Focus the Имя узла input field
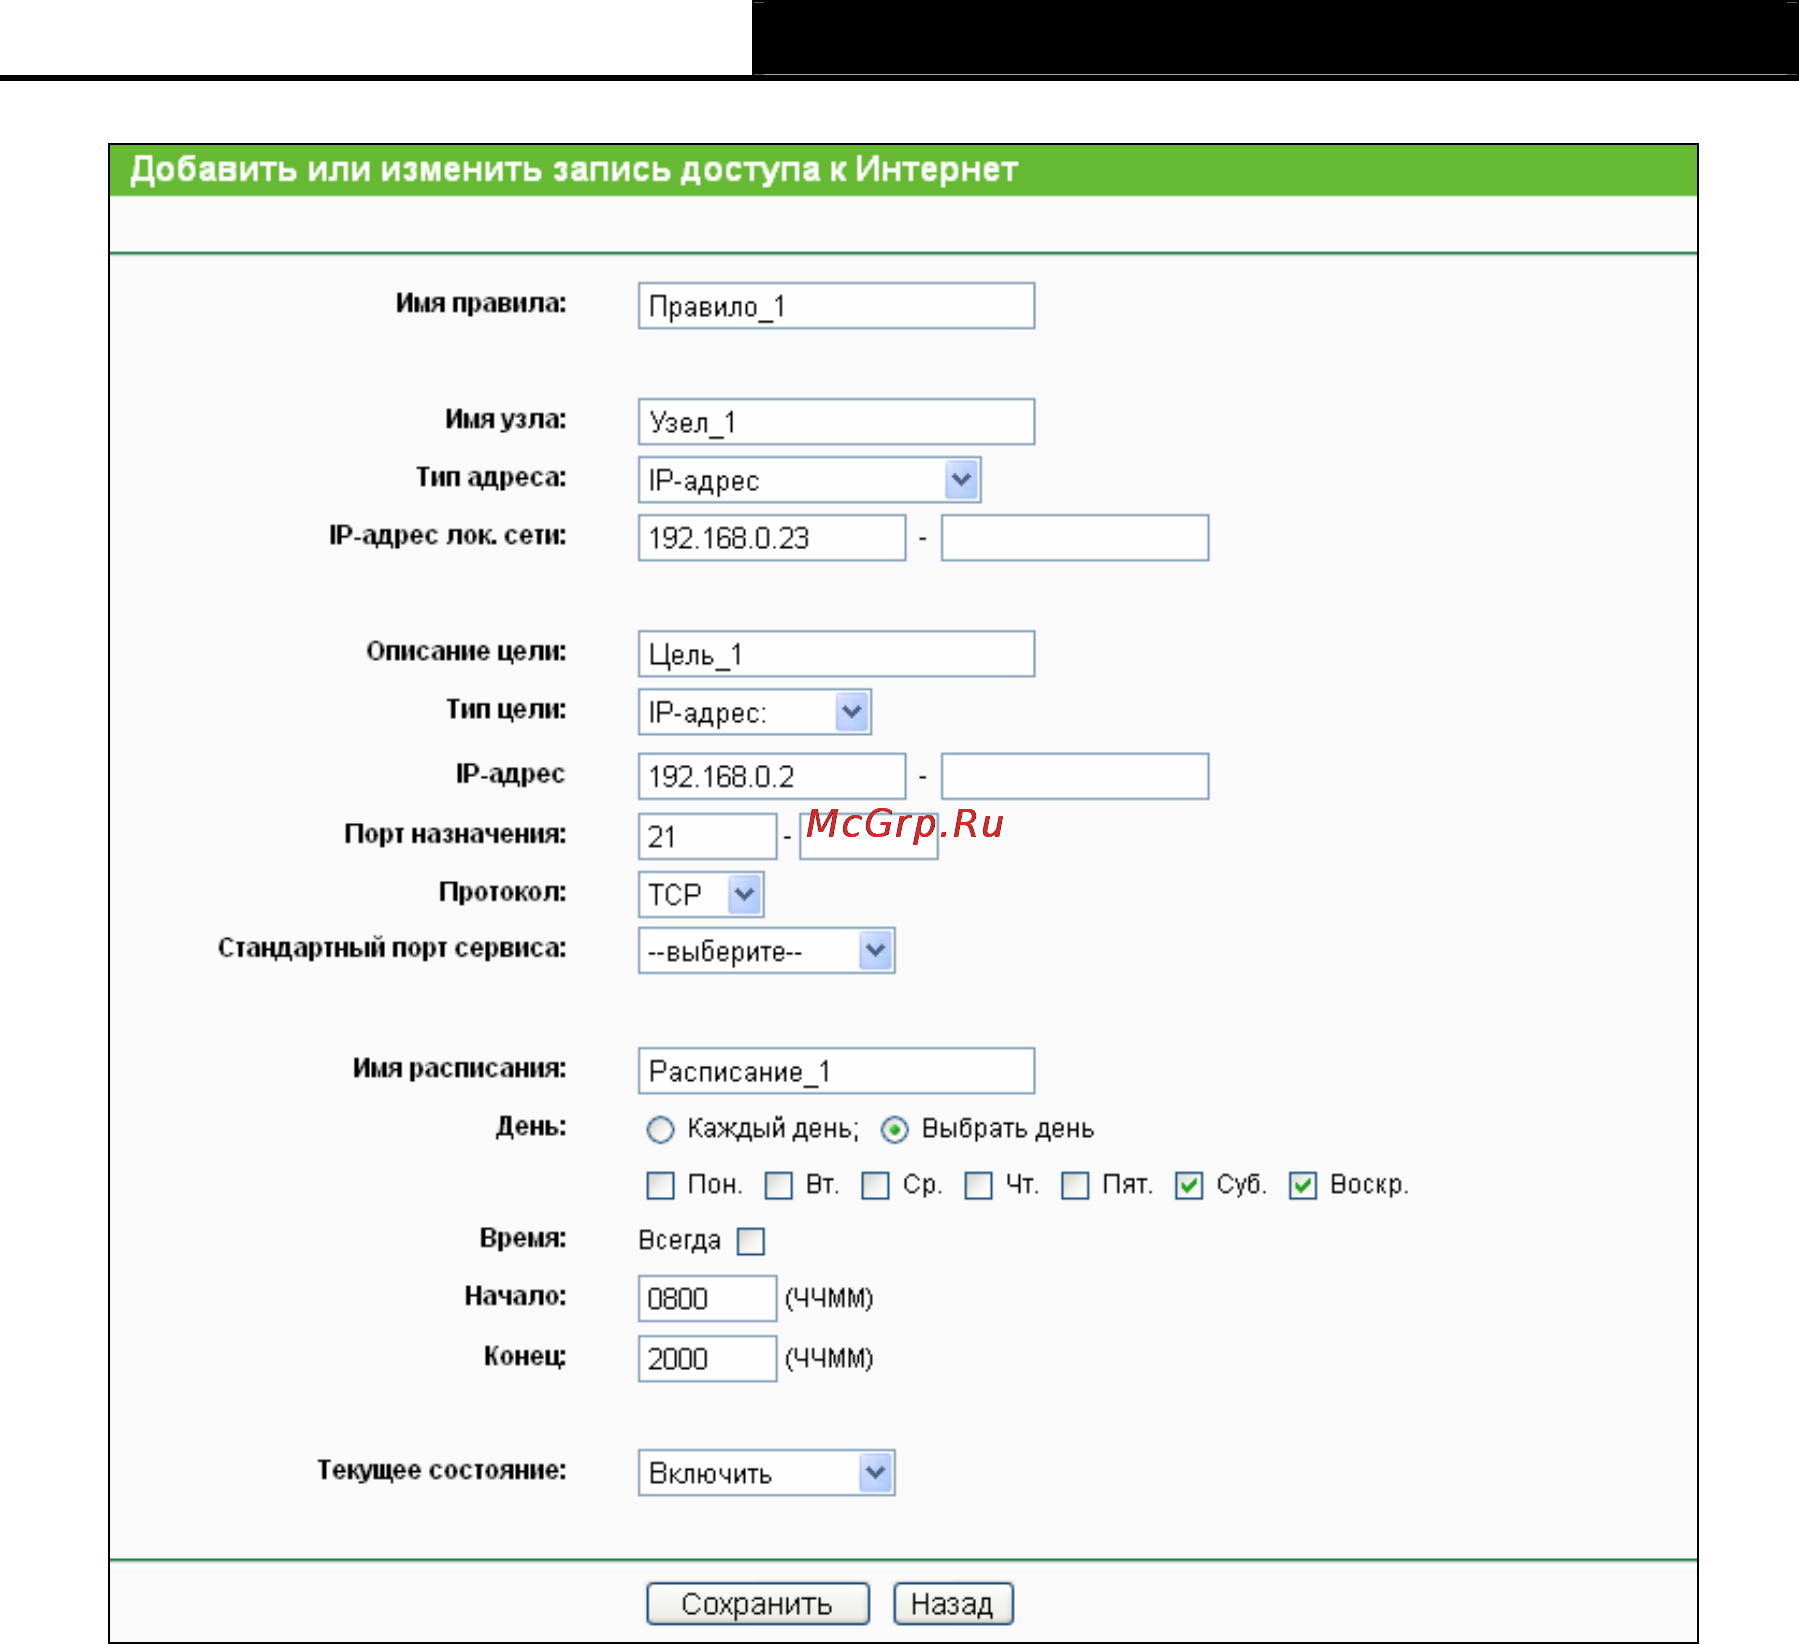The image size is (1799, 1644). coord(836,421)
